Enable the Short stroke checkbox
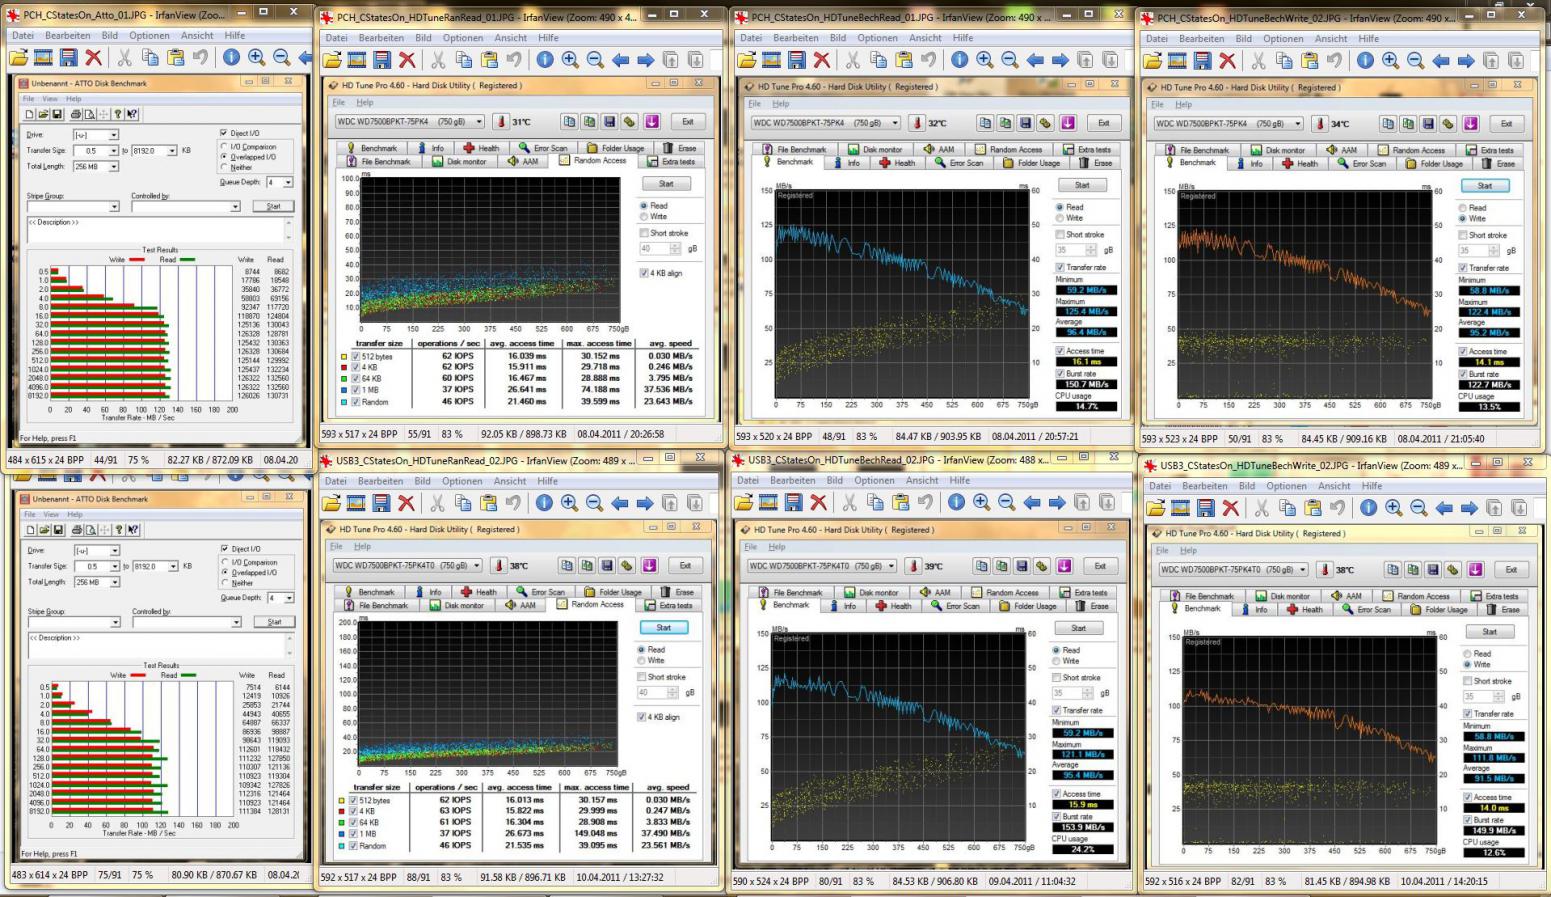Image resolution: width=1551 pixels, height=897 pixels. pos(645,232)
